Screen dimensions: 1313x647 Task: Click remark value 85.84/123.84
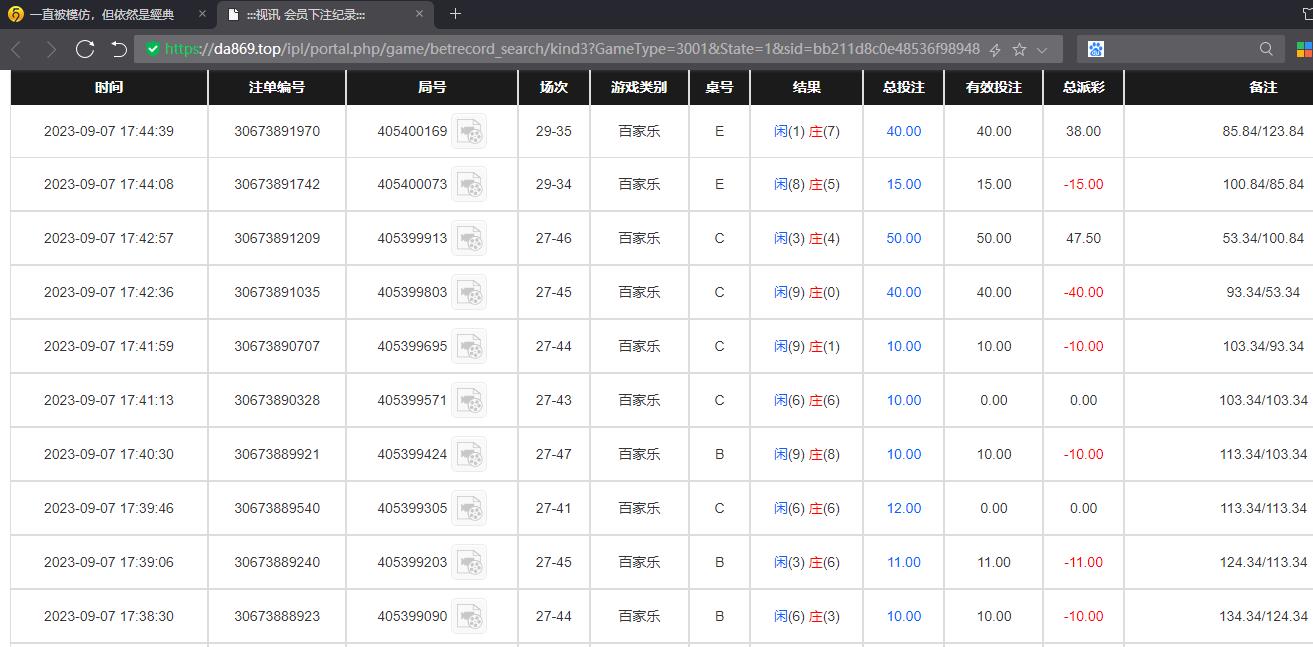1263,131
